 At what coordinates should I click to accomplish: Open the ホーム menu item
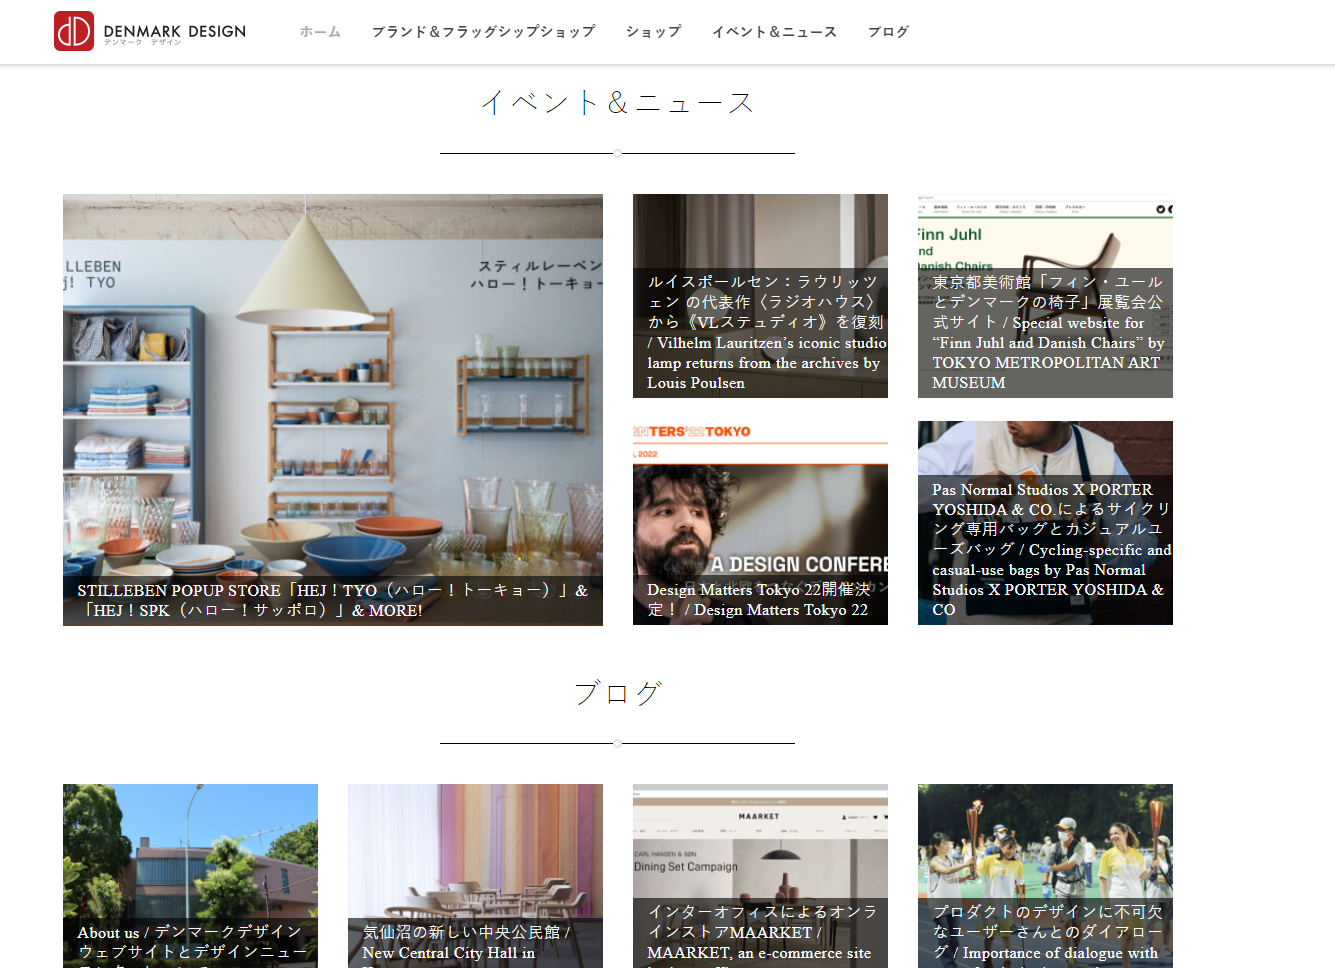[320, 32]
